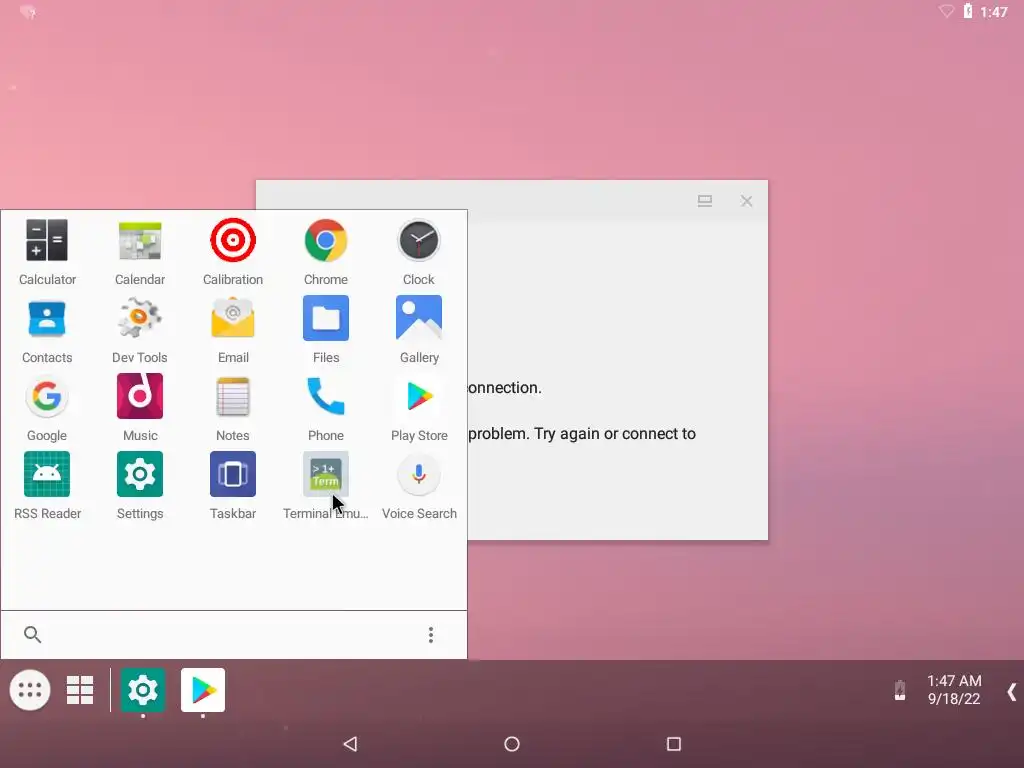Click the status bar time 1:47
This screenshot has width=1024, height=768.
[x=994, y=12]
